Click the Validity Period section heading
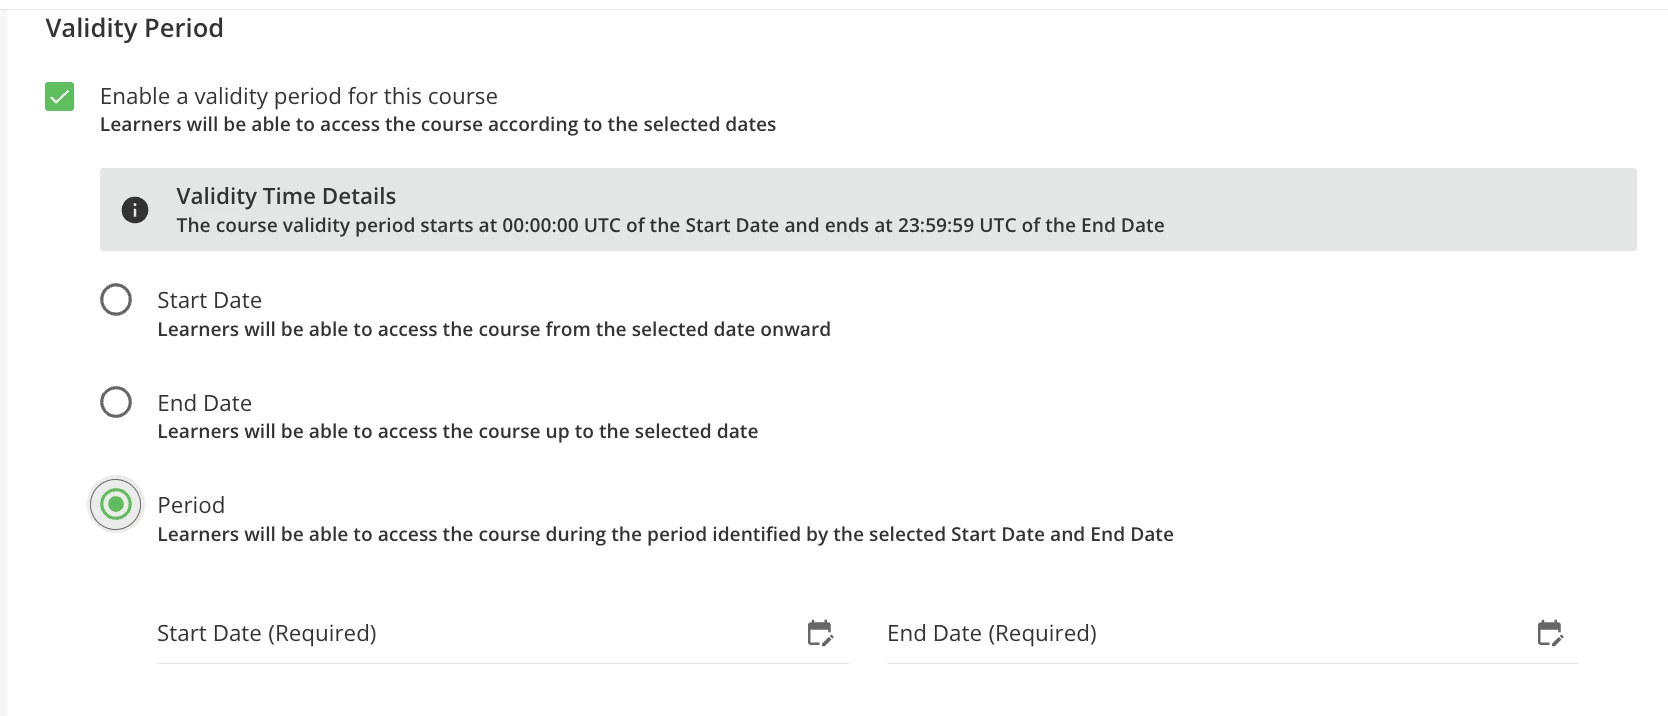This screenshot has height=716, width=1668. click(134, 28)
